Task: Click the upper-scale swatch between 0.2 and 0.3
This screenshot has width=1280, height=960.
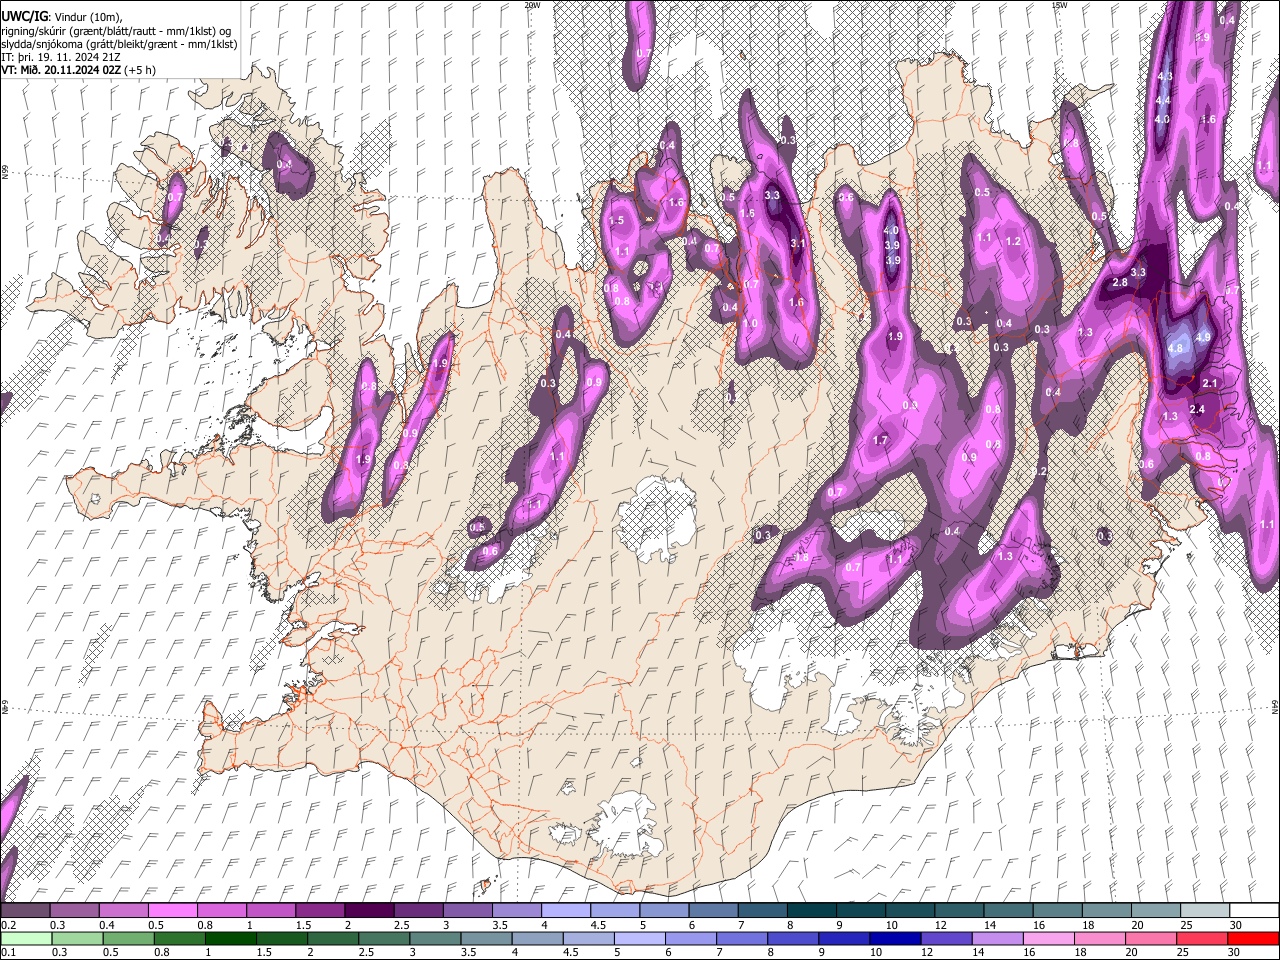Action: tap(25, 911)
